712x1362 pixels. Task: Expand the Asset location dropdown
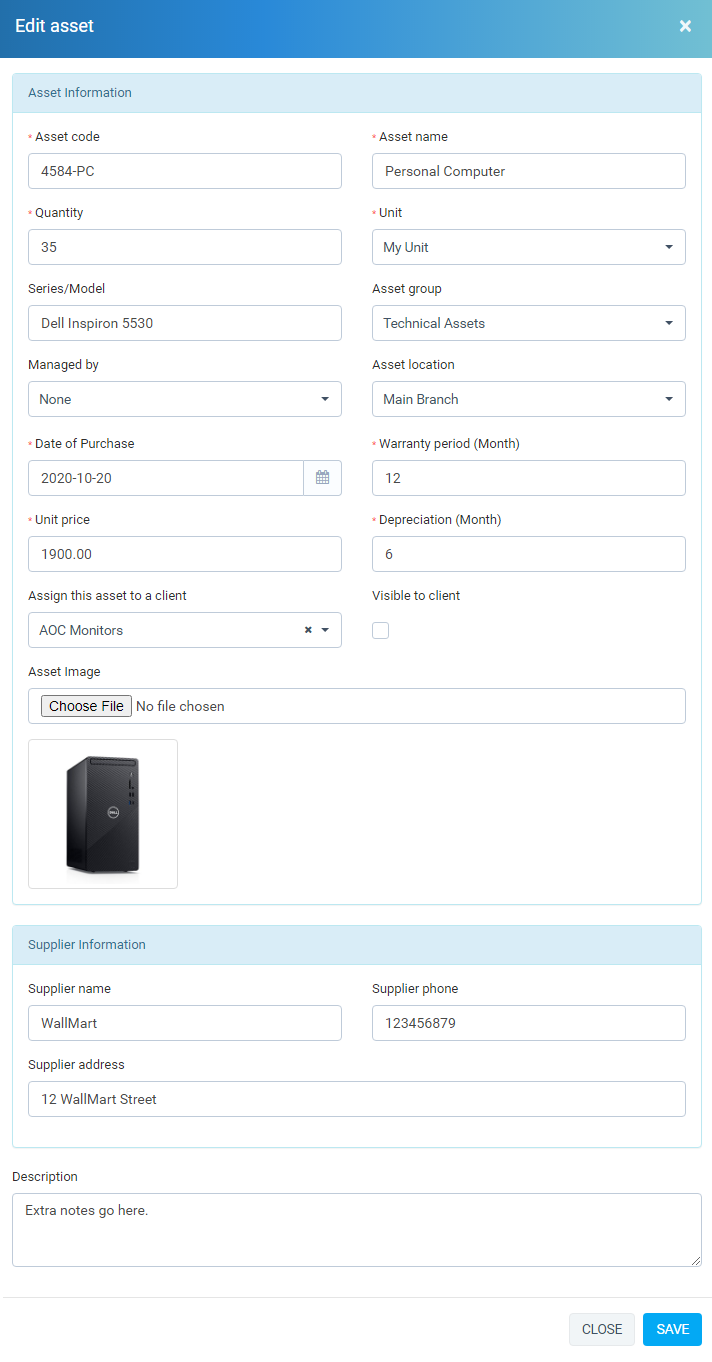528,399
